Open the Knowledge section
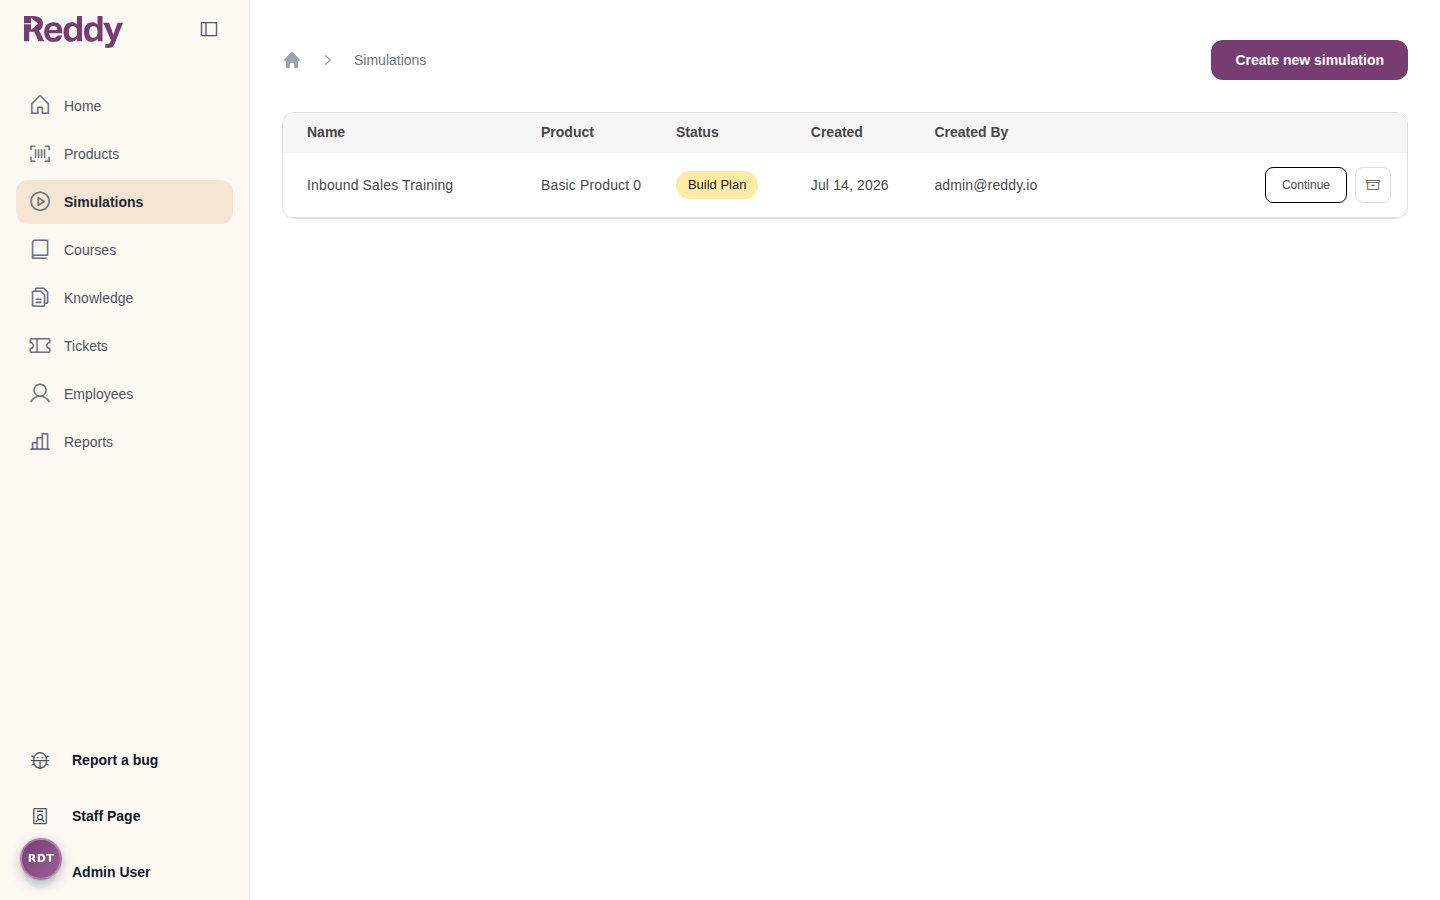This screenshot has width=1440, height=900. 124,298
